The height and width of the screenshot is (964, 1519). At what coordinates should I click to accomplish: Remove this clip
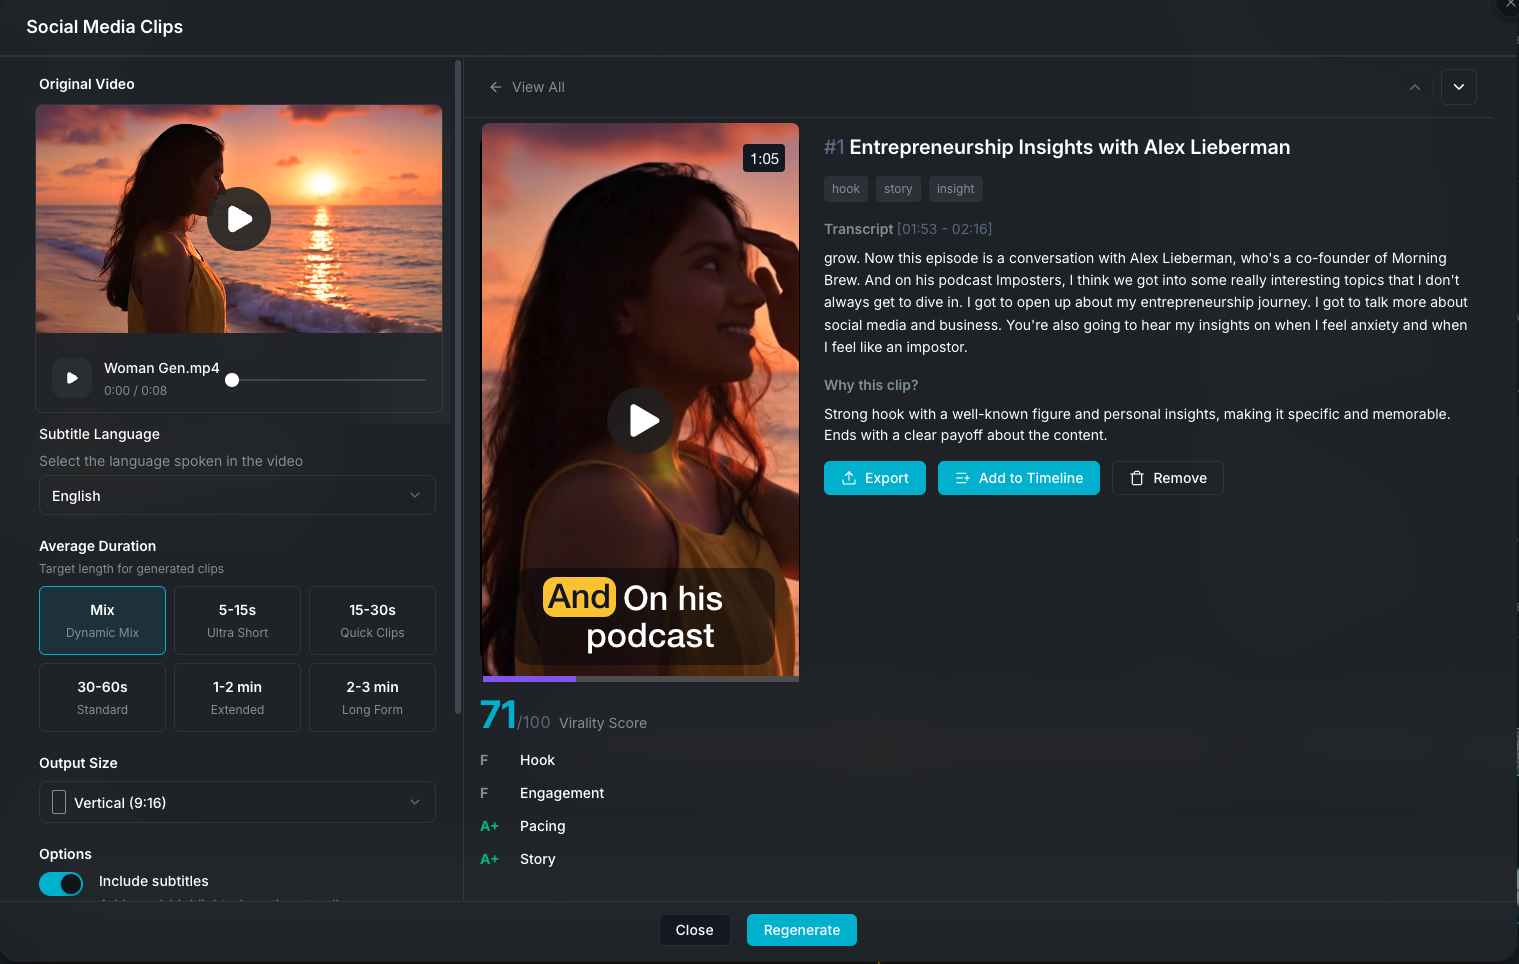[x=1167, y=478]
